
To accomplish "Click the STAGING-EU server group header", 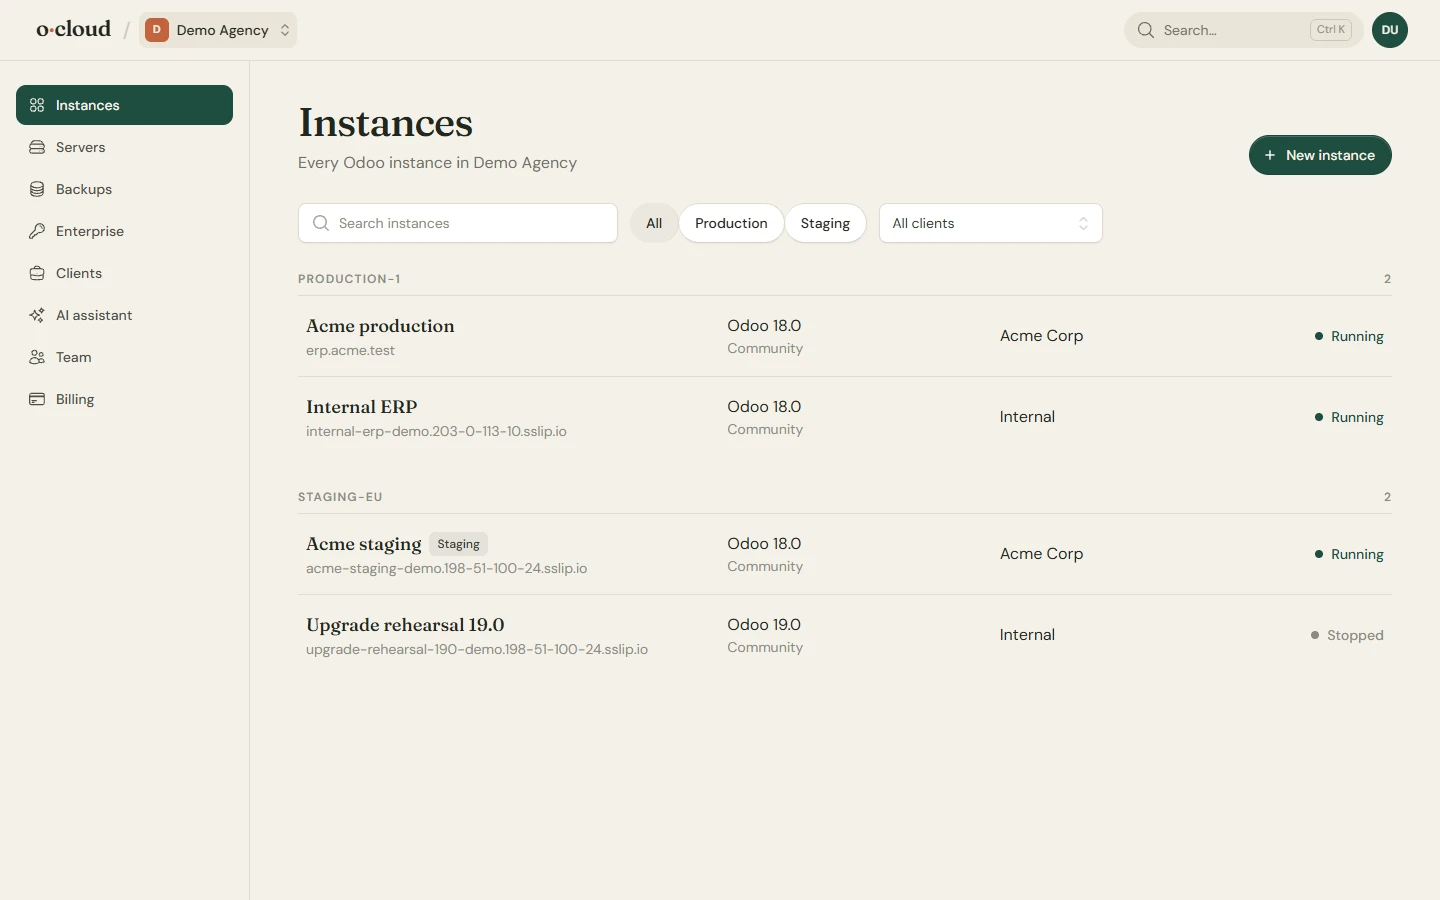I will [340, 497].
